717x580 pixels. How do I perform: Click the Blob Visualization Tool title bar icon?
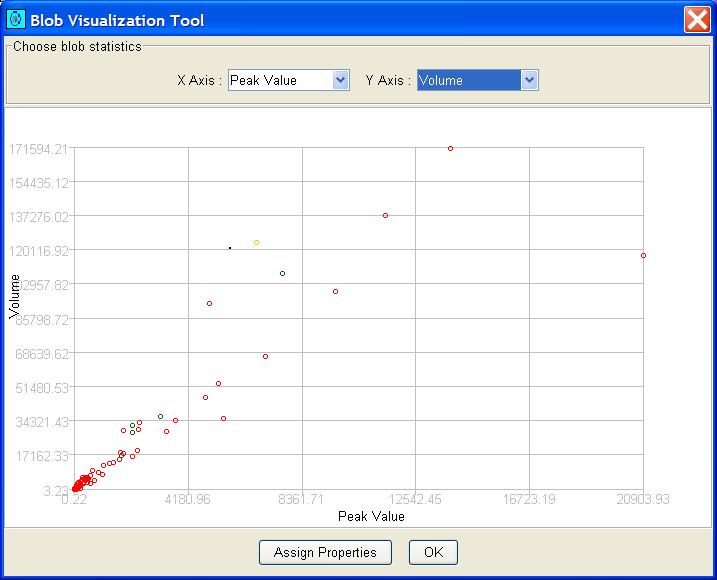click(x=15, y=19)
